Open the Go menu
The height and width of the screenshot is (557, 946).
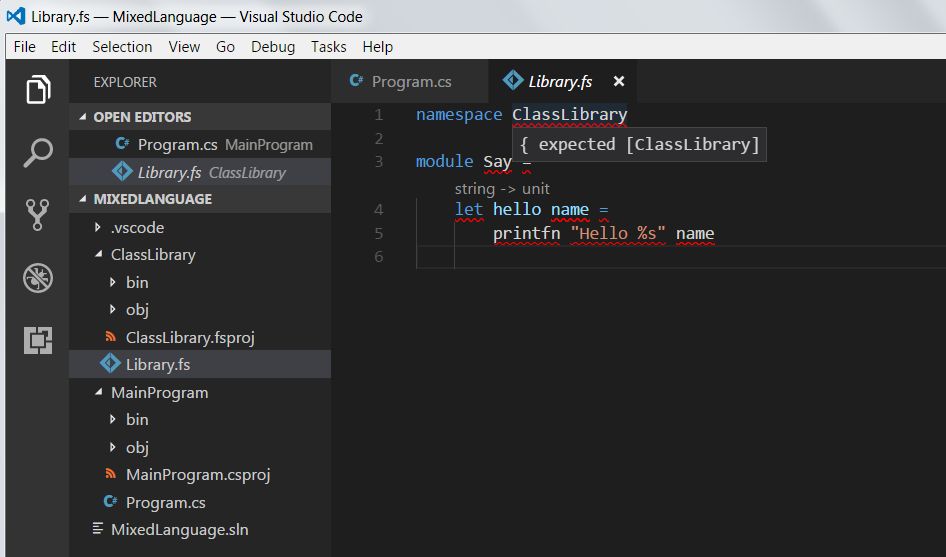(x=225, y=46)
